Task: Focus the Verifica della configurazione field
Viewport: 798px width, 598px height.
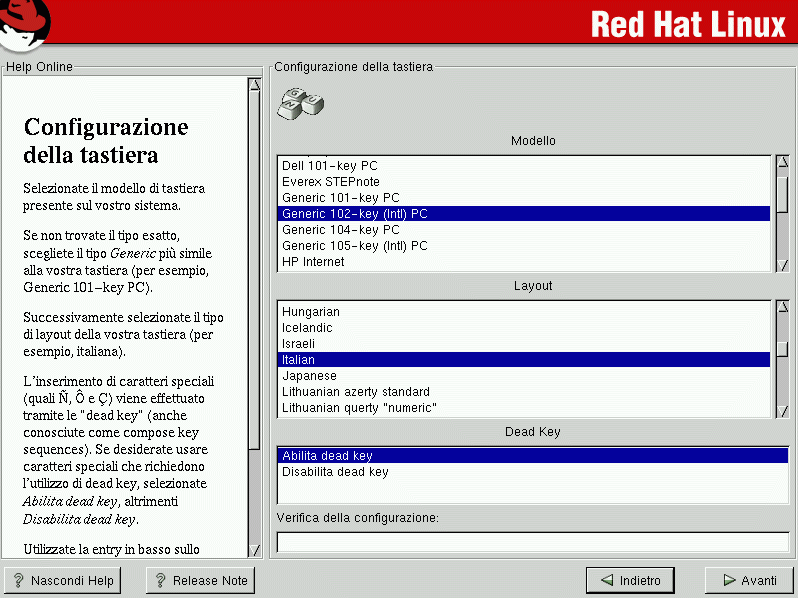Action: pos(531,542)
